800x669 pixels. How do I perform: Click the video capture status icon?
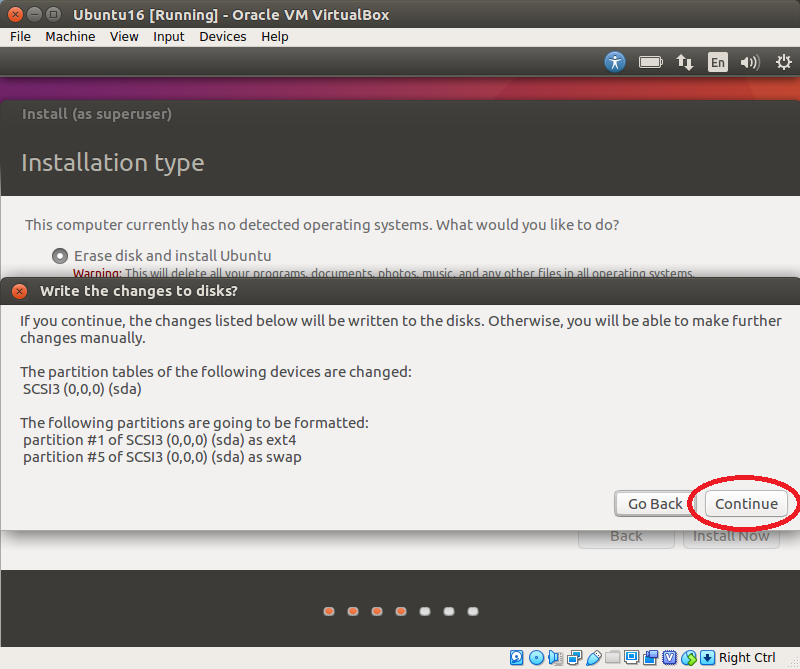coord(651,658)
